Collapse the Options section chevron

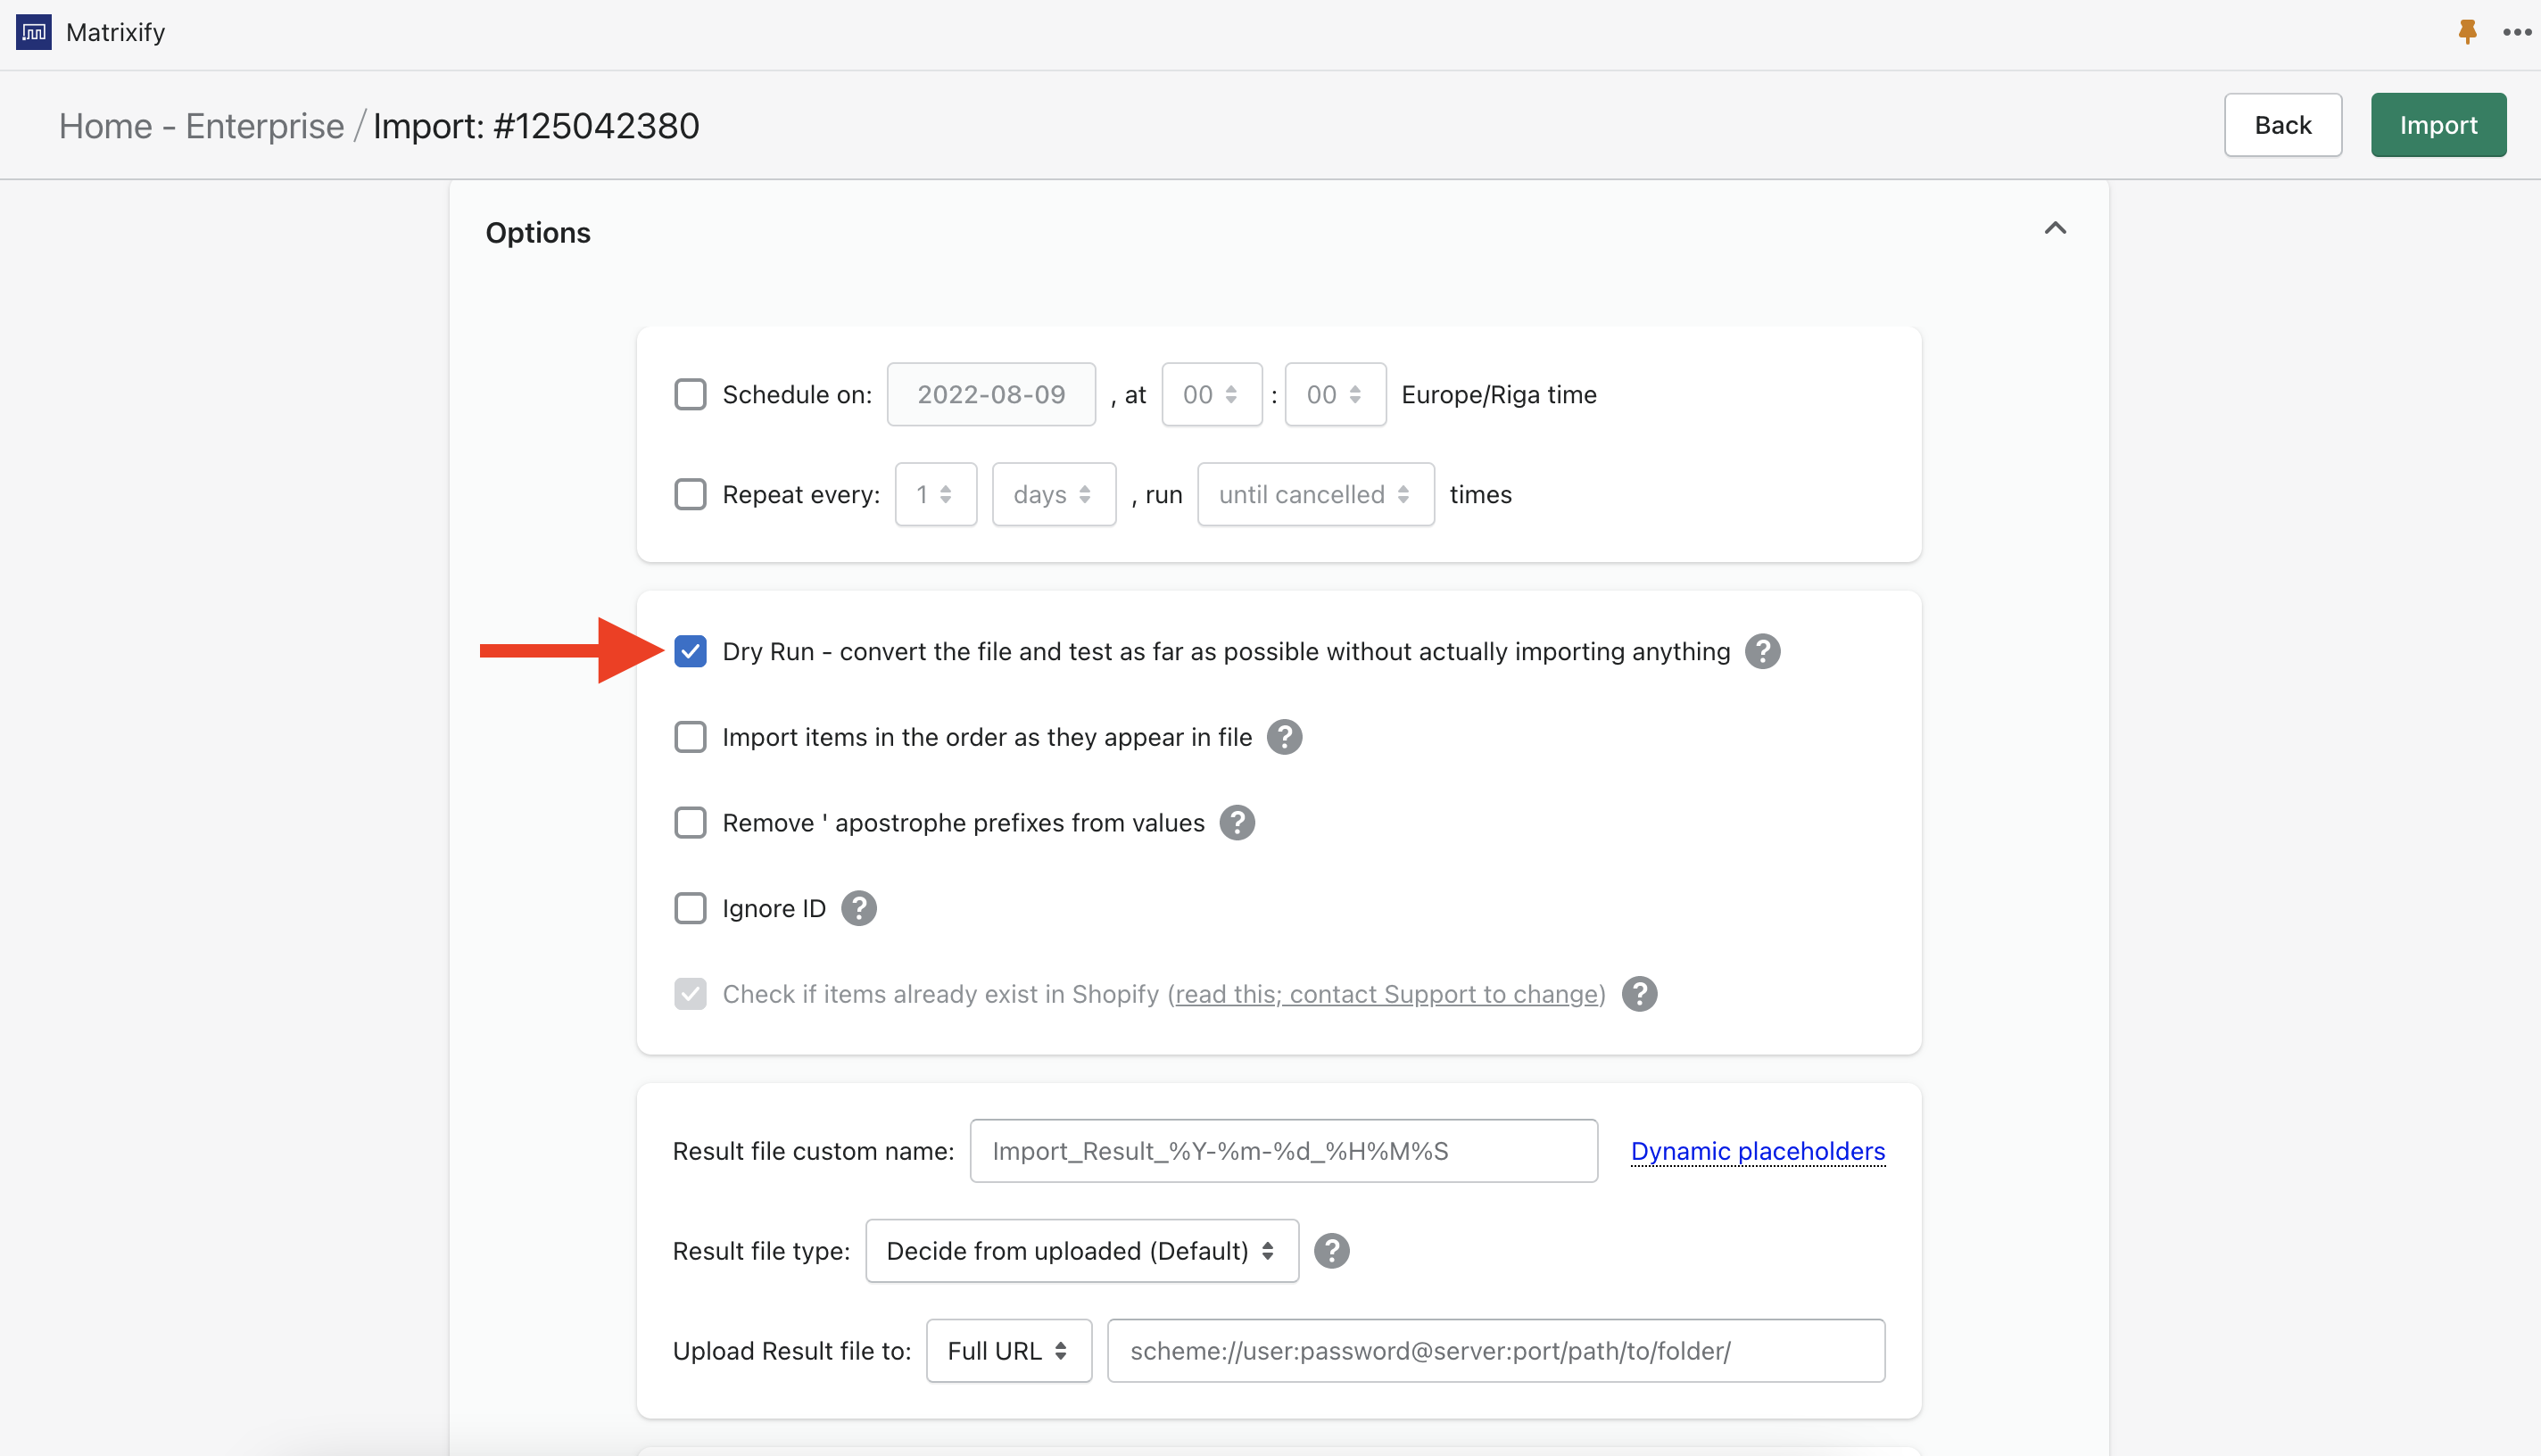point(2054,229)
